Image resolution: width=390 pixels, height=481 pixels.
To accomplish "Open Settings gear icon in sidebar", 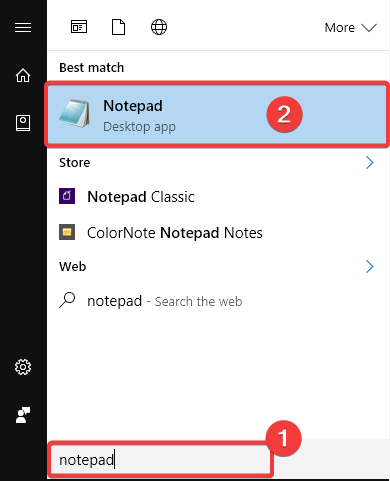I will (x=23, y=367).
